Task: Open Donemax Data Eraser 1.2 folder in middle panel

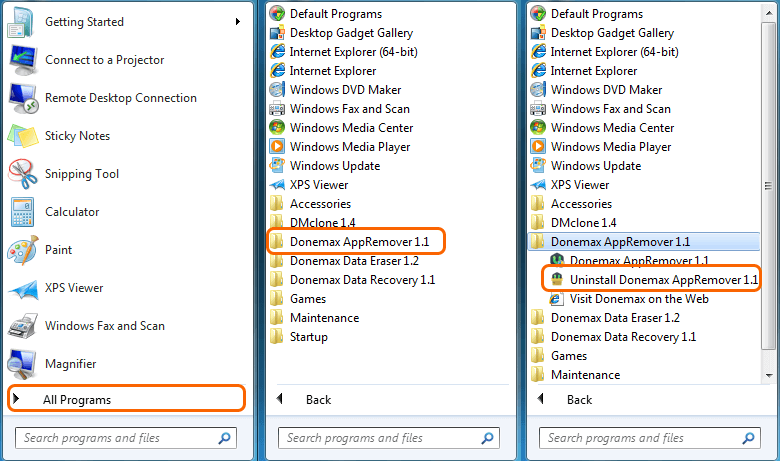Action: coord(354,261)
